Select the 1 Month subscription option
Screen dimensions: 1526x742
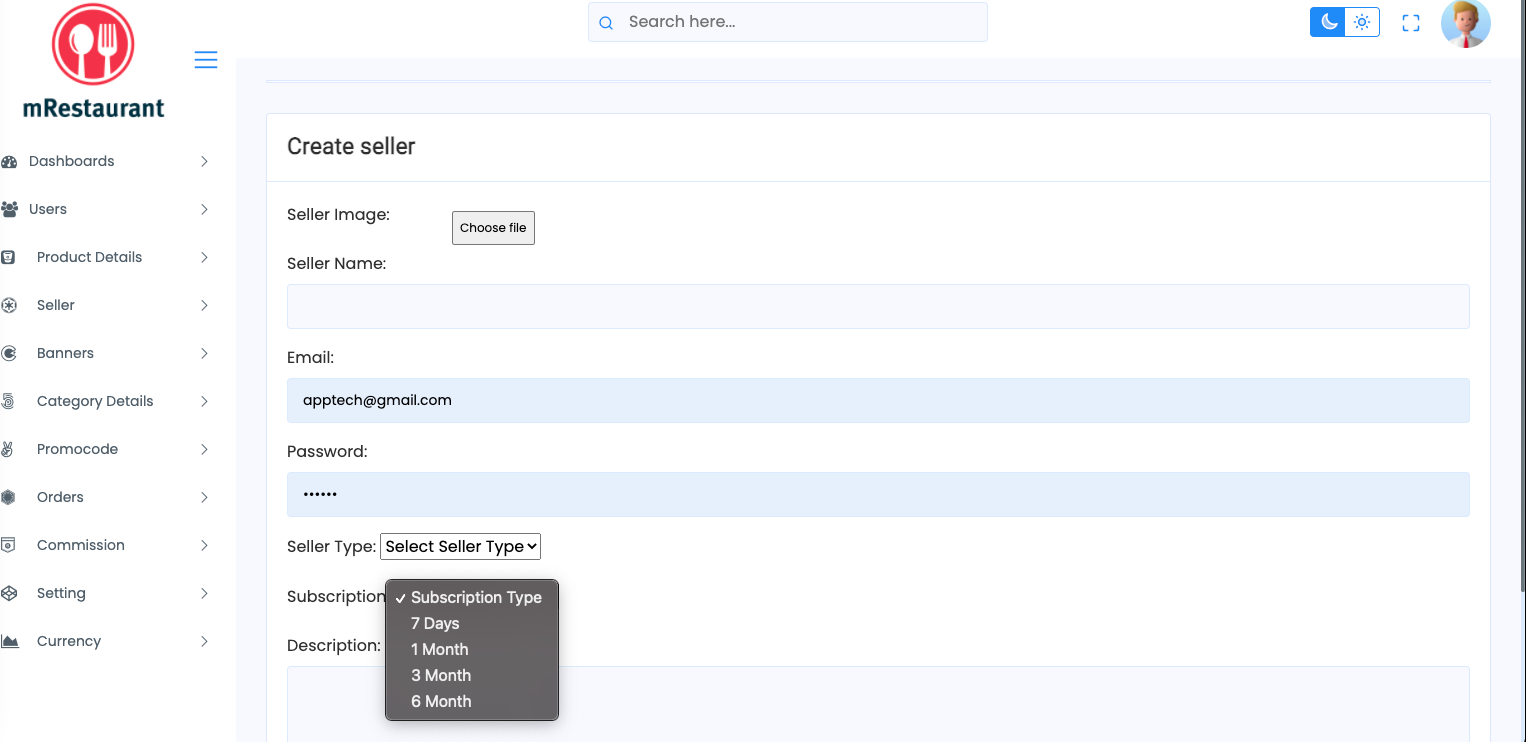472,649
